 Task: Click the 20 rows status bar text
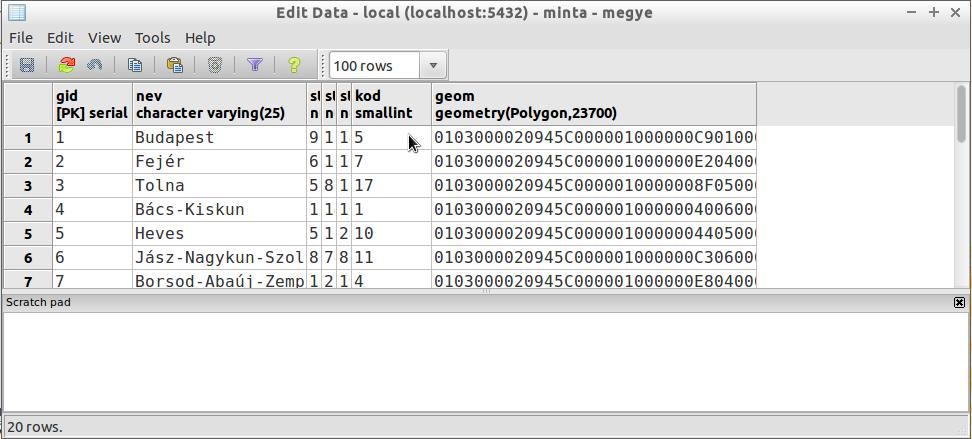pyautogui.click(x=35, y=427)
